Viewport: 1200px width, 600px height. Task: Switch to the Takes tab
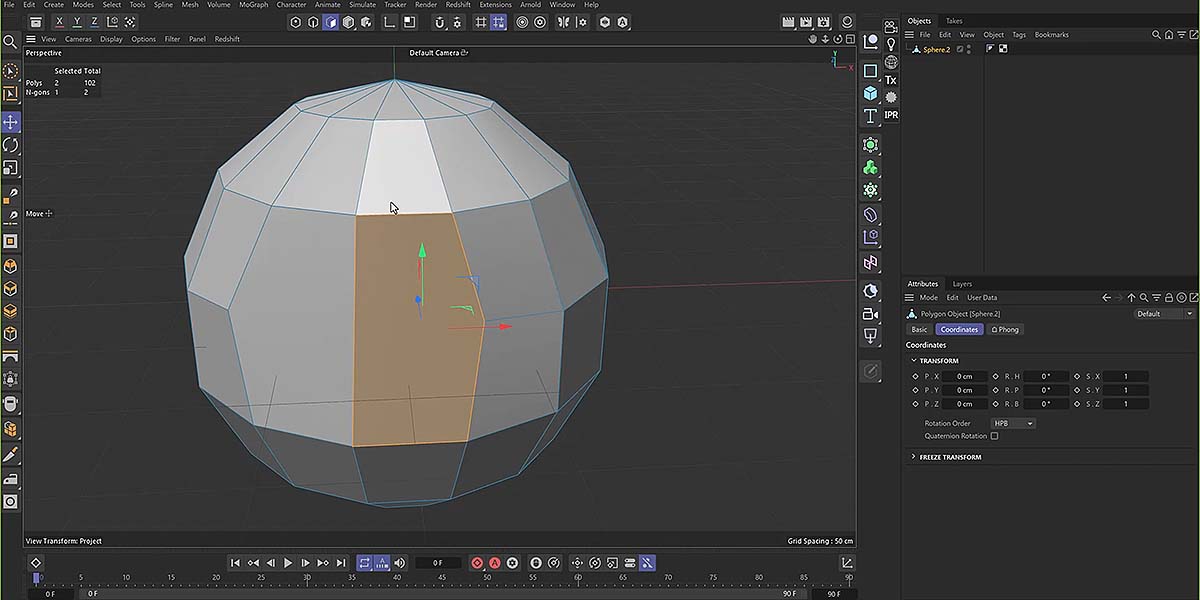coord(954,21)
